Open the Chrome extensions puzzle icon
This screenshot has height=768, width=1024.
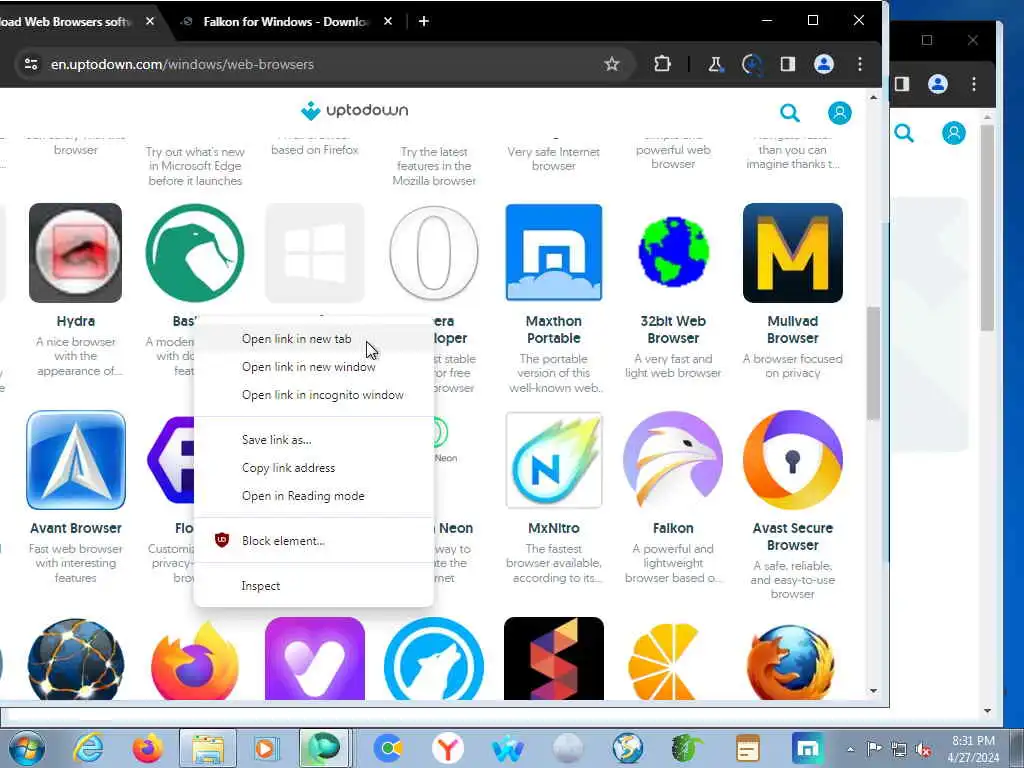coord(662,64)
